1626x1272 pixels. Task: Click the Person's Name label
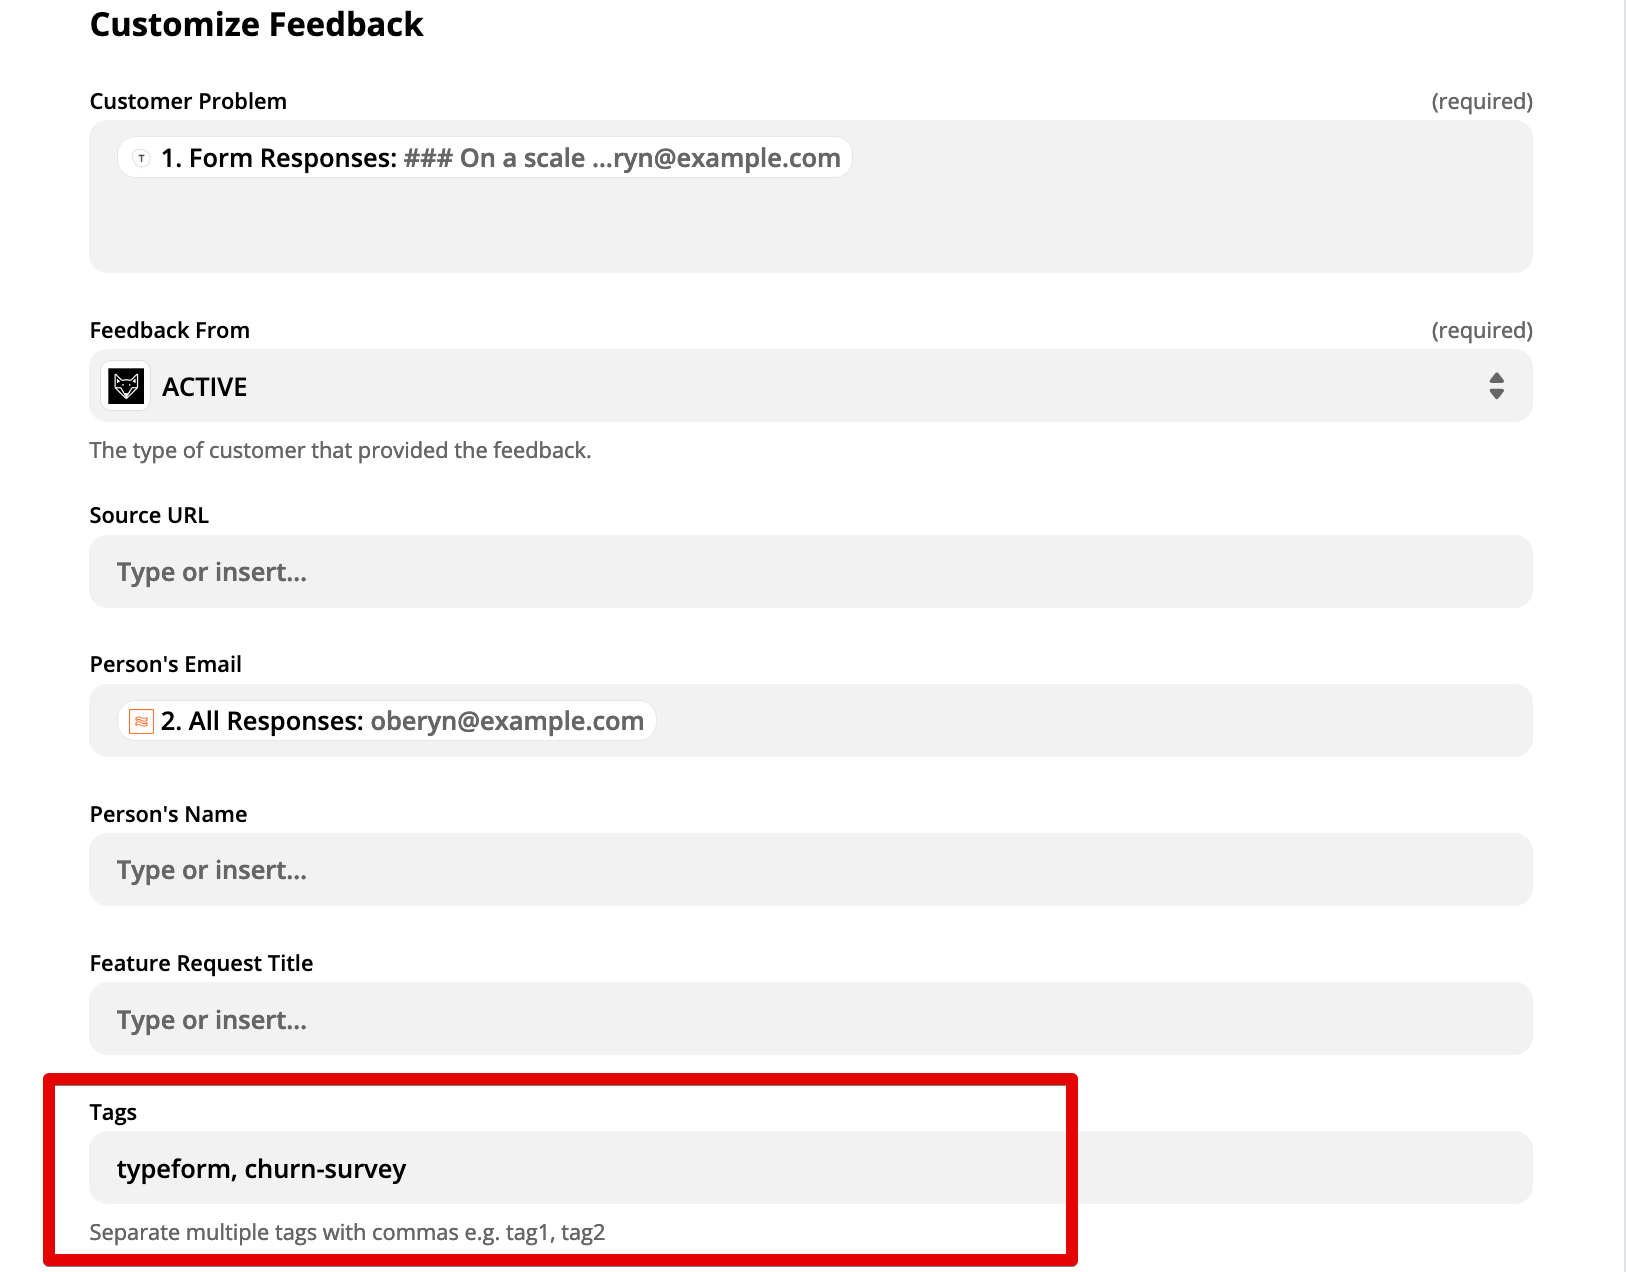click(168, 814)
